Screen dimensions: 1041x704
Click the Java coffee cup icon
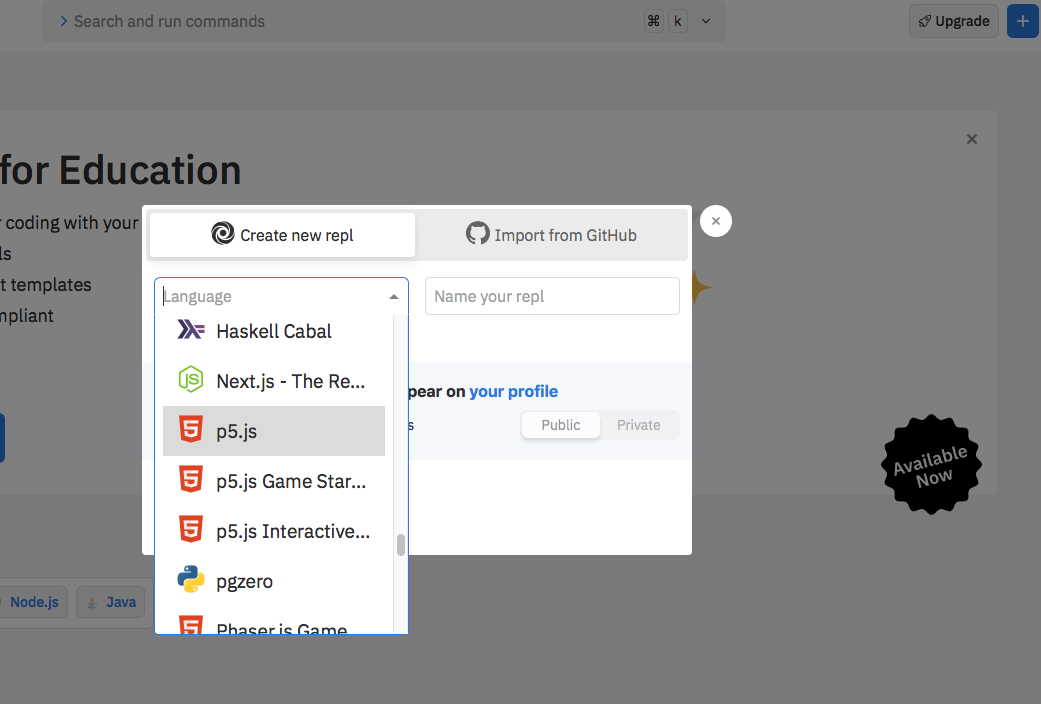pyautogui.click(x=92, y=602)
